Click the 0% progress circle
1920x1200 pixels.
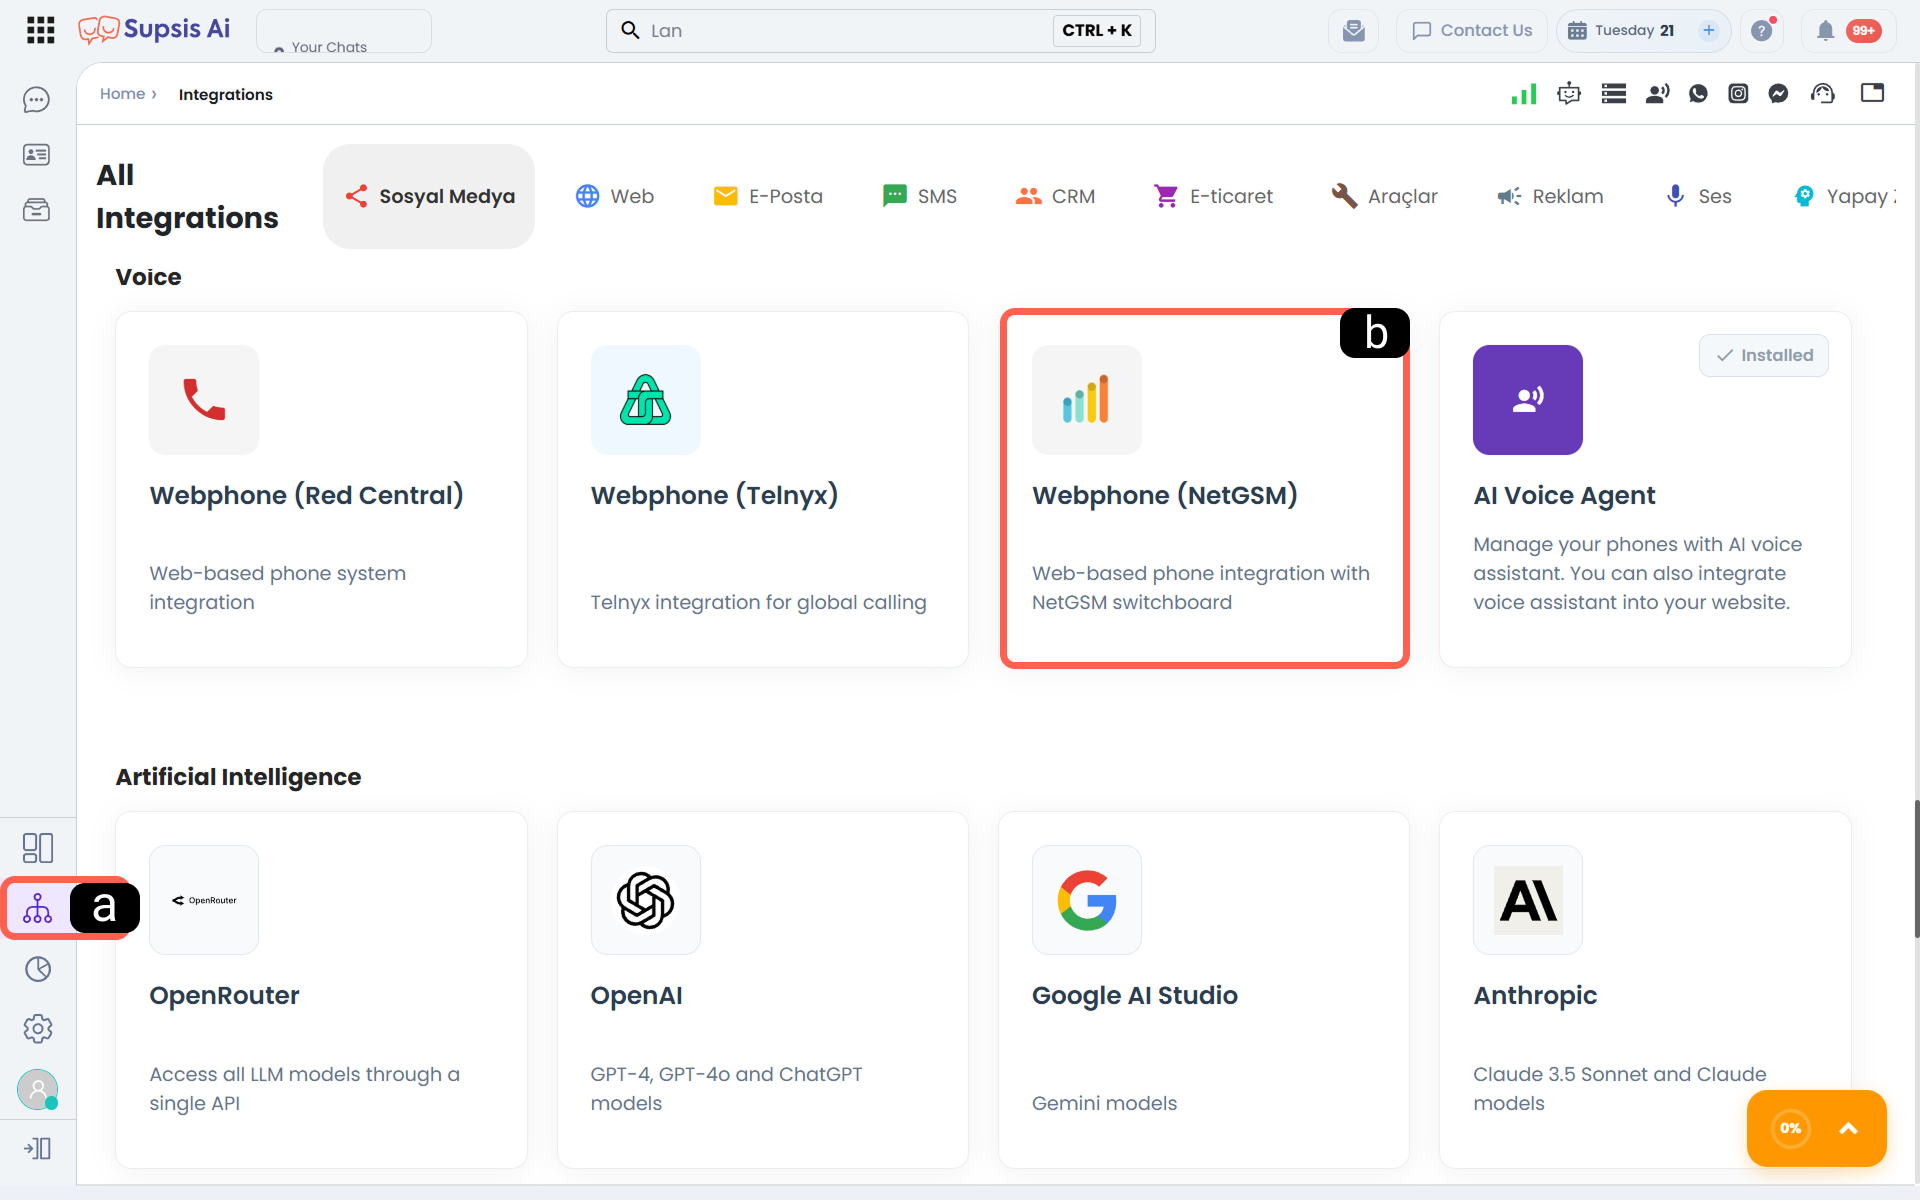tap(1791, 1128)
